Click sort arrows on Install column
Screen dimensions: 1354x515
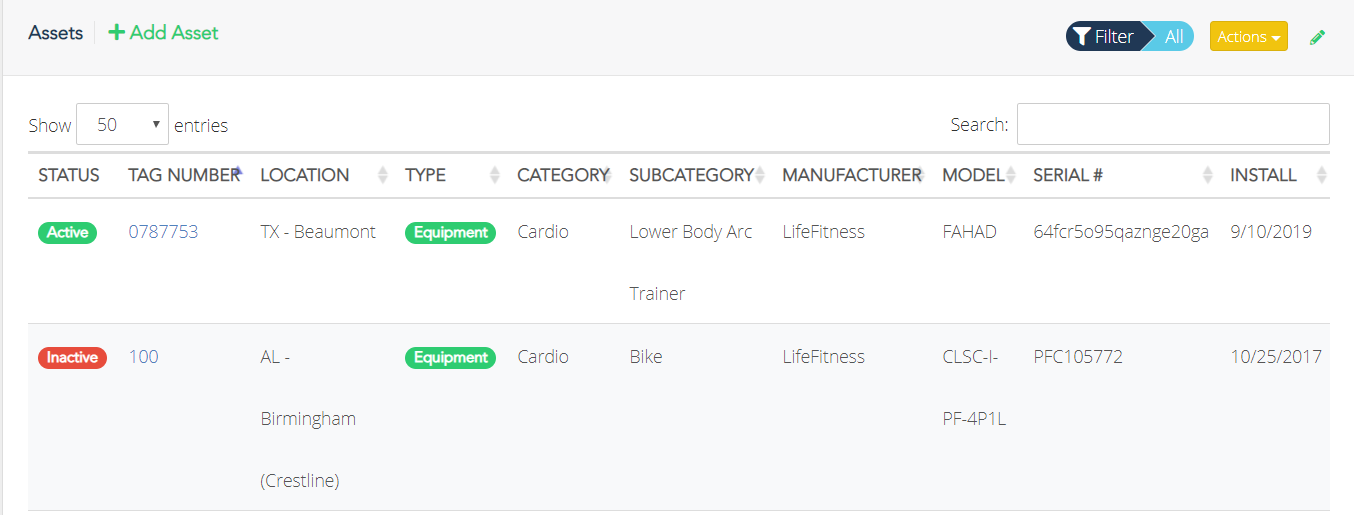[1322, 175]
